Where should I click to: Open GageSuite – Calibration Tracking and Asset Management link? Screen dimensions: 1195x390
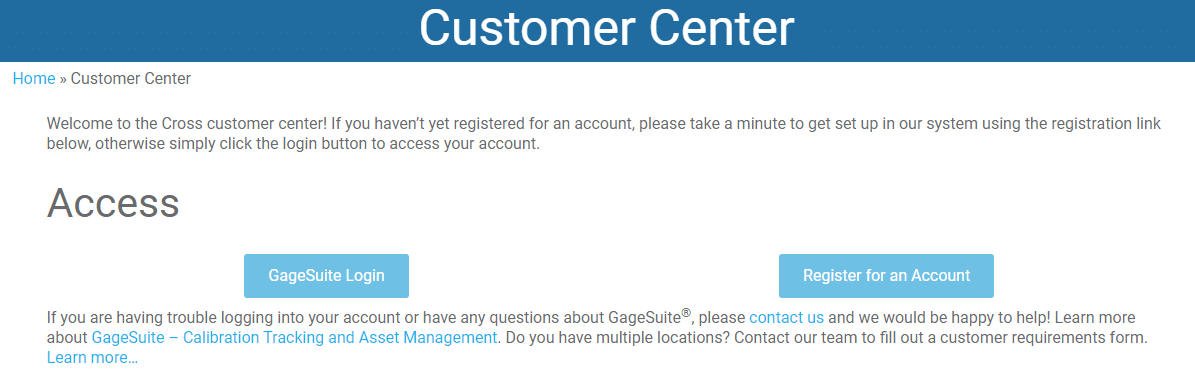point(294,337)
